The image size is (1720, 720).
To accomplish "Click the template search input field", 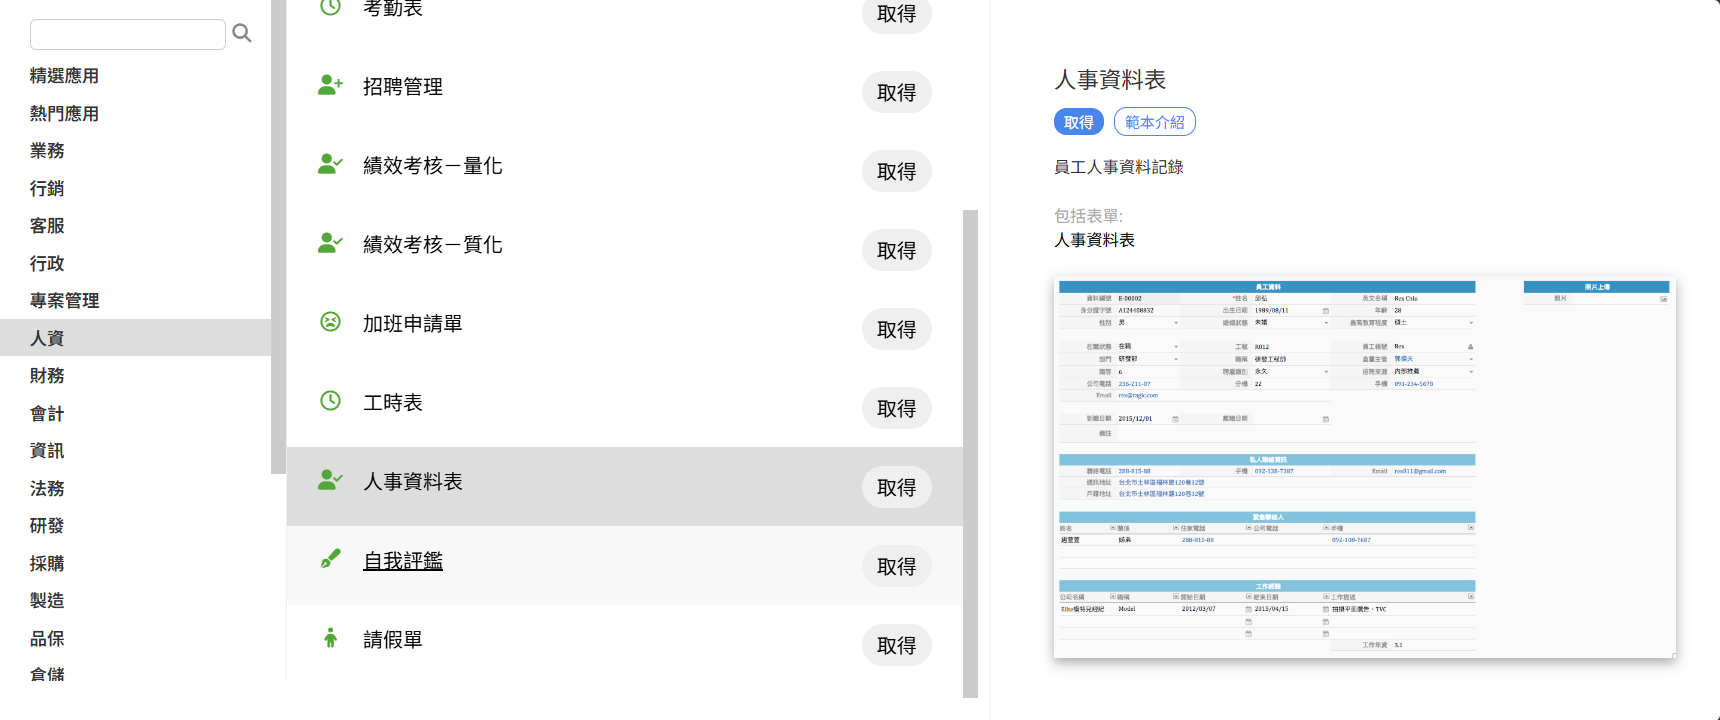I will (128, 34).
